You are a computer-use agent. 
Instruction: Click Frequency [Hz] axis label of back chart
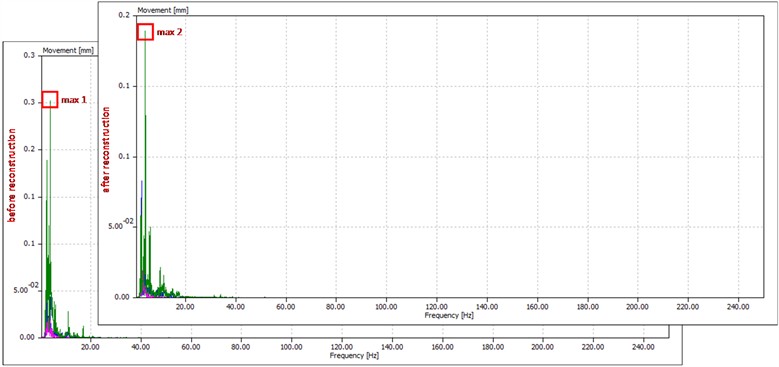349,355
